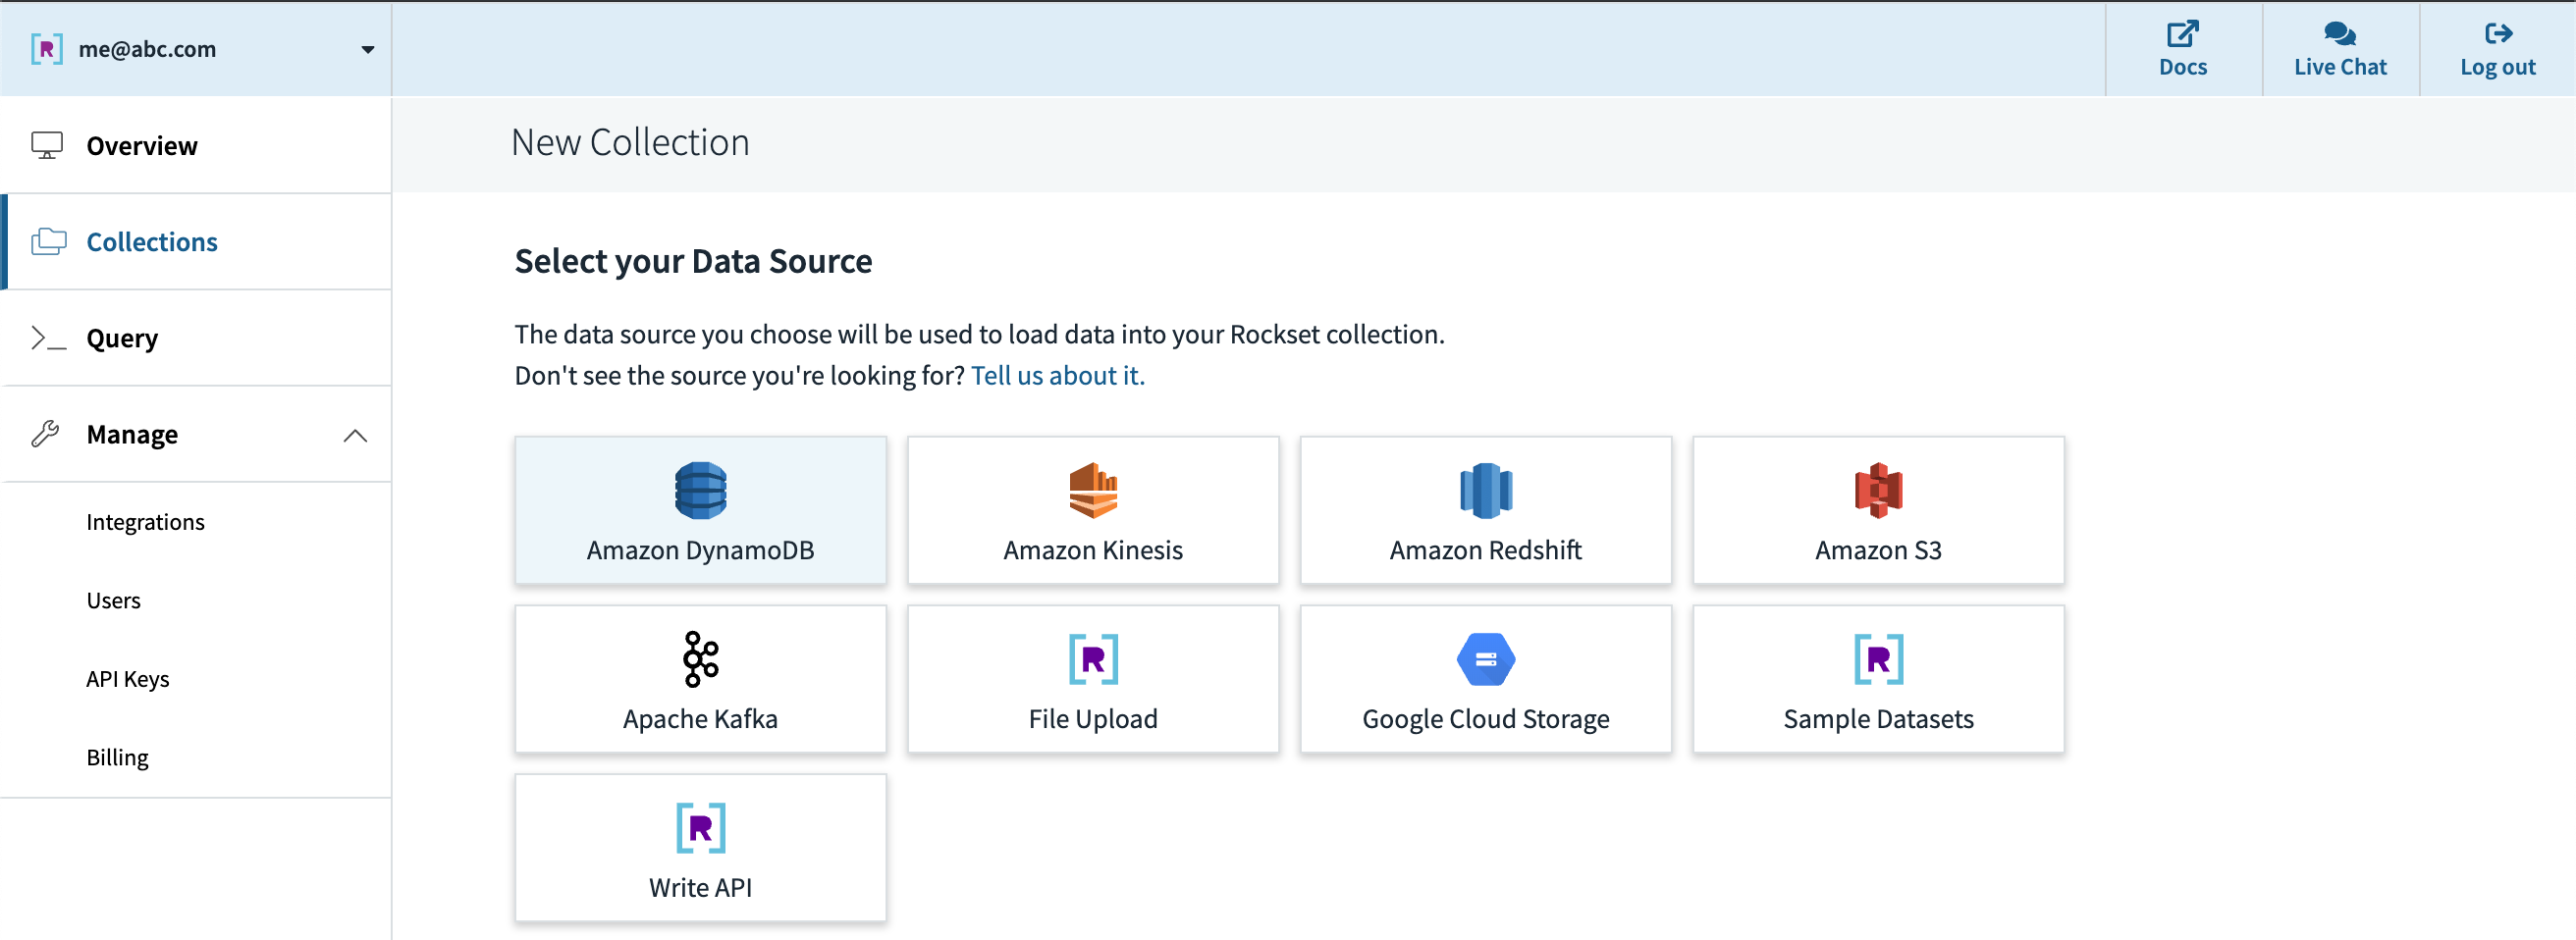Click the Sample Datasets Rockset icon

pyautogui.click(x=1878, y=659)
